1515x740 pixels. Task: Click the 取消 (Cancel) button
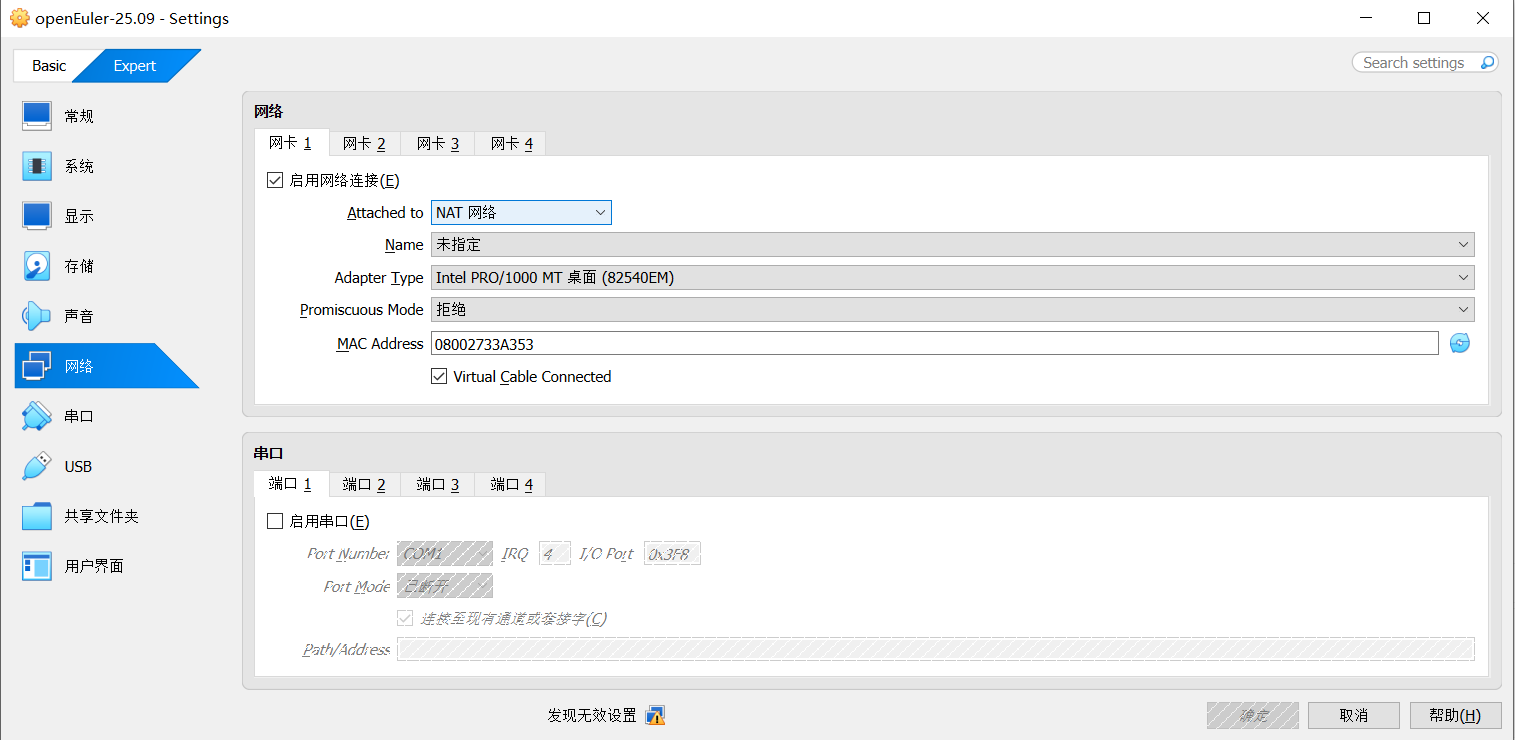pyautogui.click(x=1353, y=715)
